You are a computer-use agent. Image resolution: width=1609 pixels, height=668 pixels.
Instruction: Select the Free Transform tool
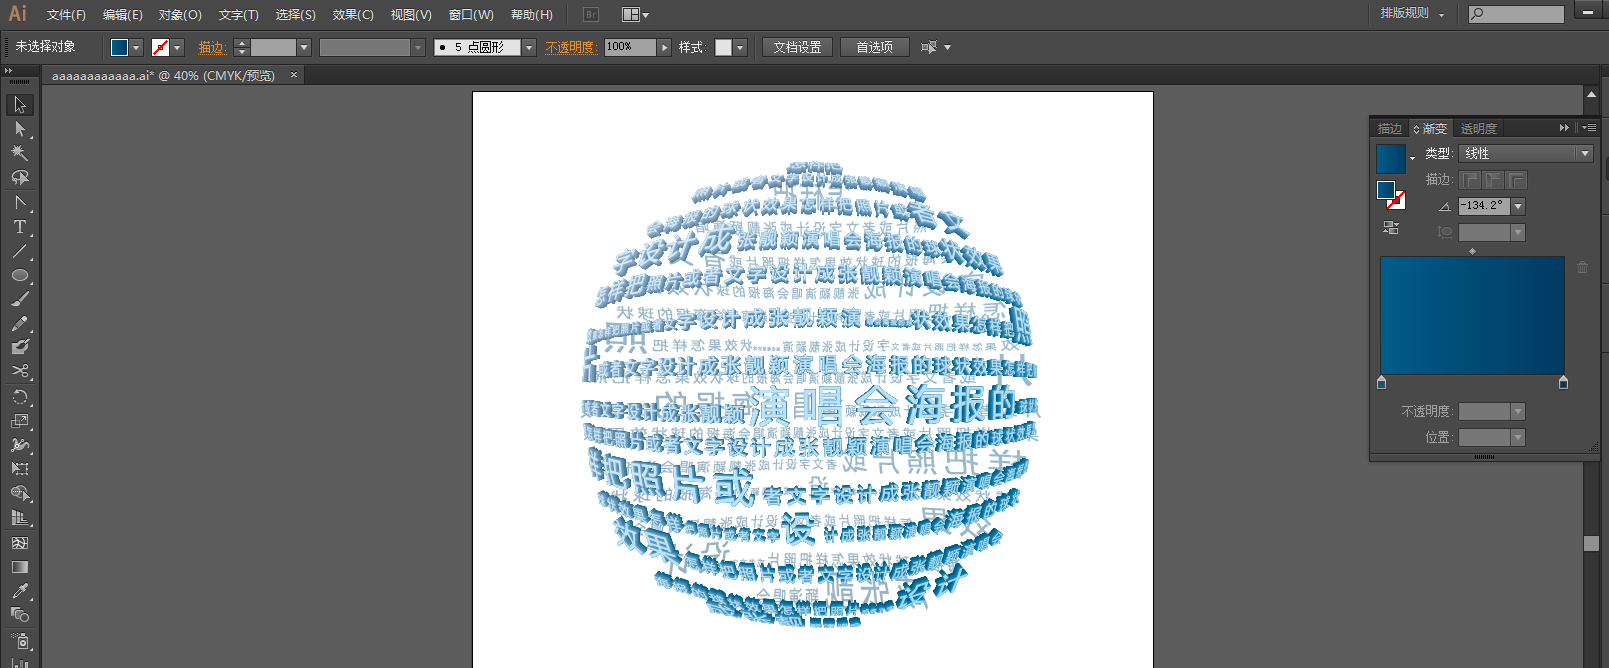[20, 469]
